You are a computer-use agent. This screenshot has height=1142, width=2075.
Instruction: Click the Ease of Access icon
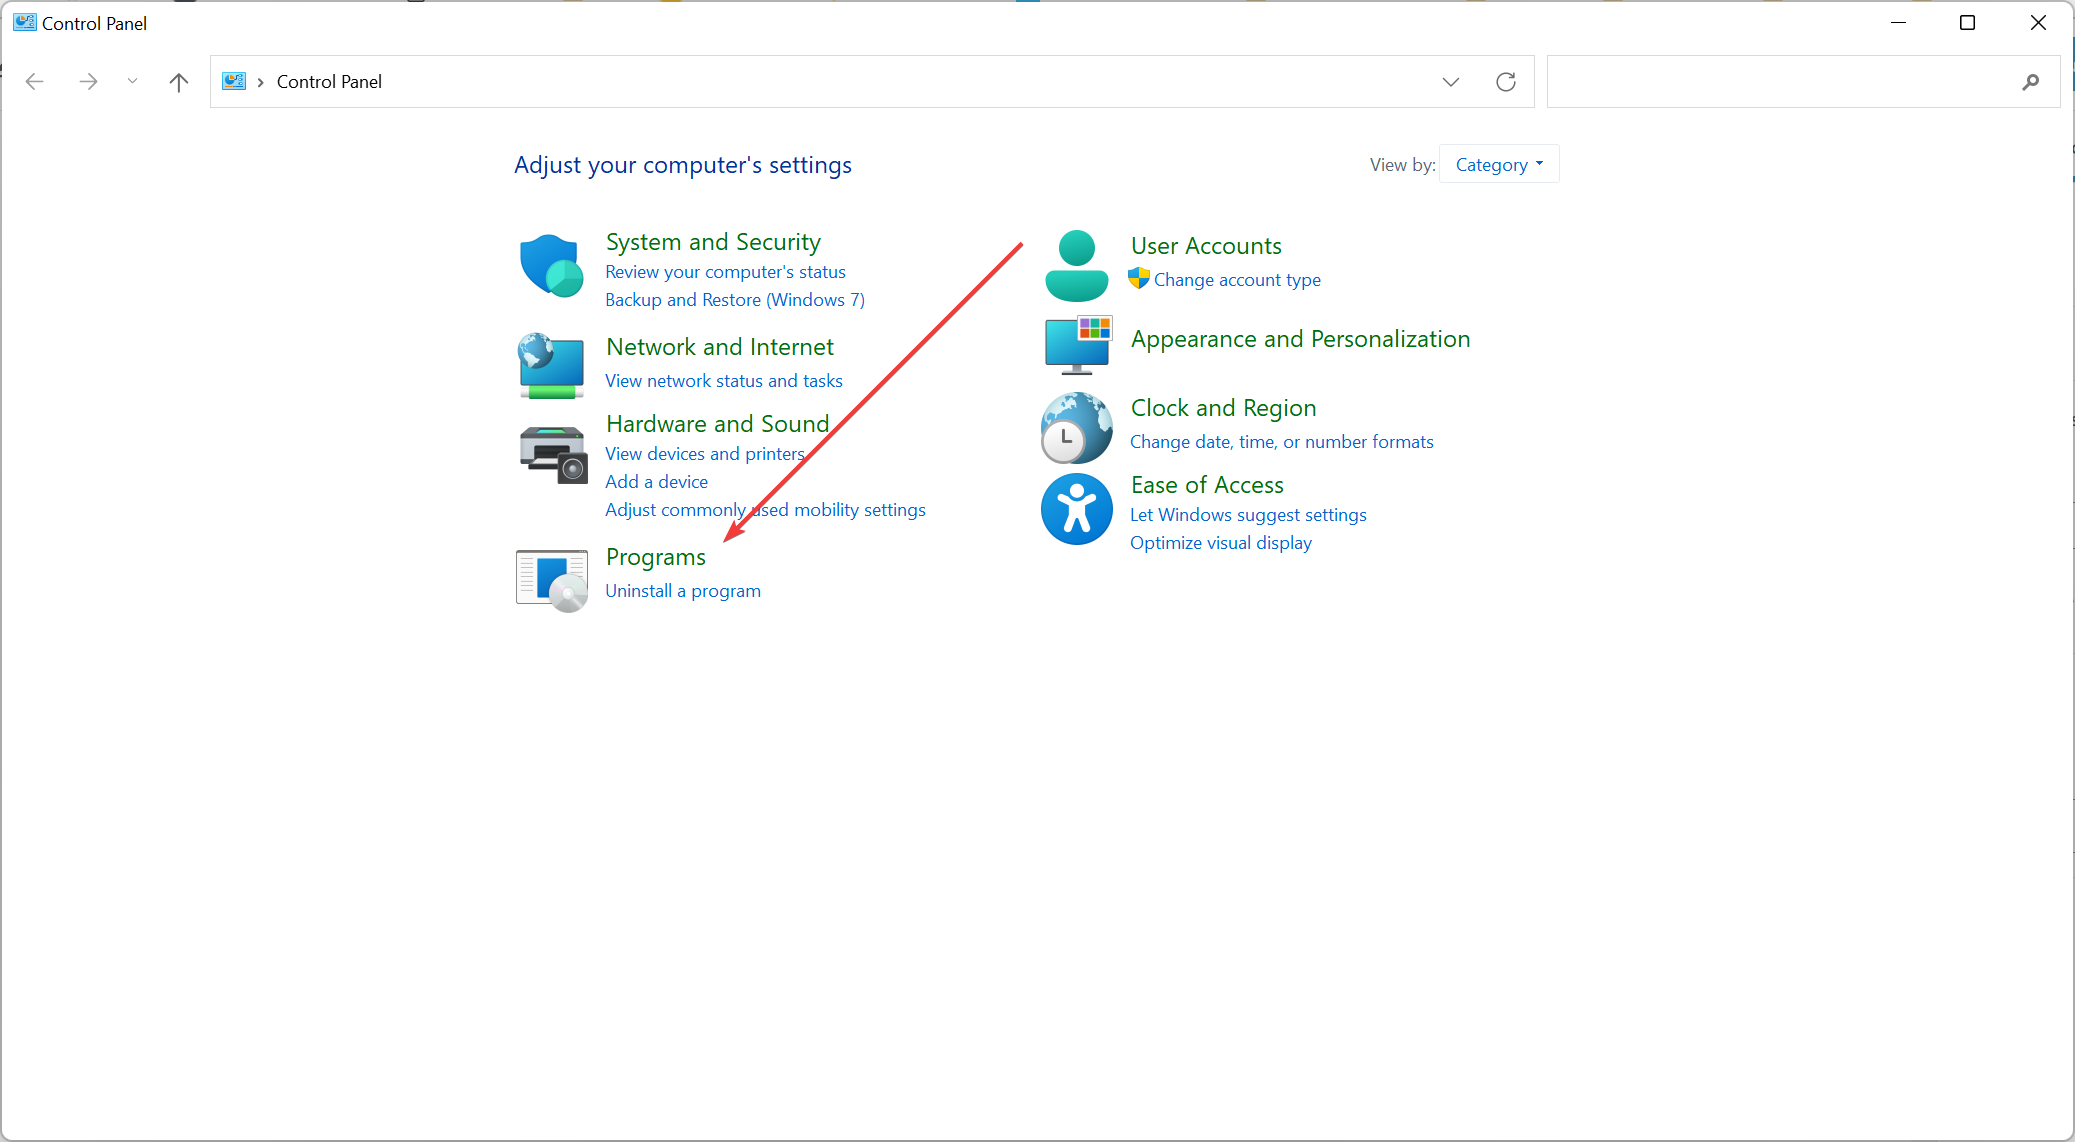(1077, 509)
